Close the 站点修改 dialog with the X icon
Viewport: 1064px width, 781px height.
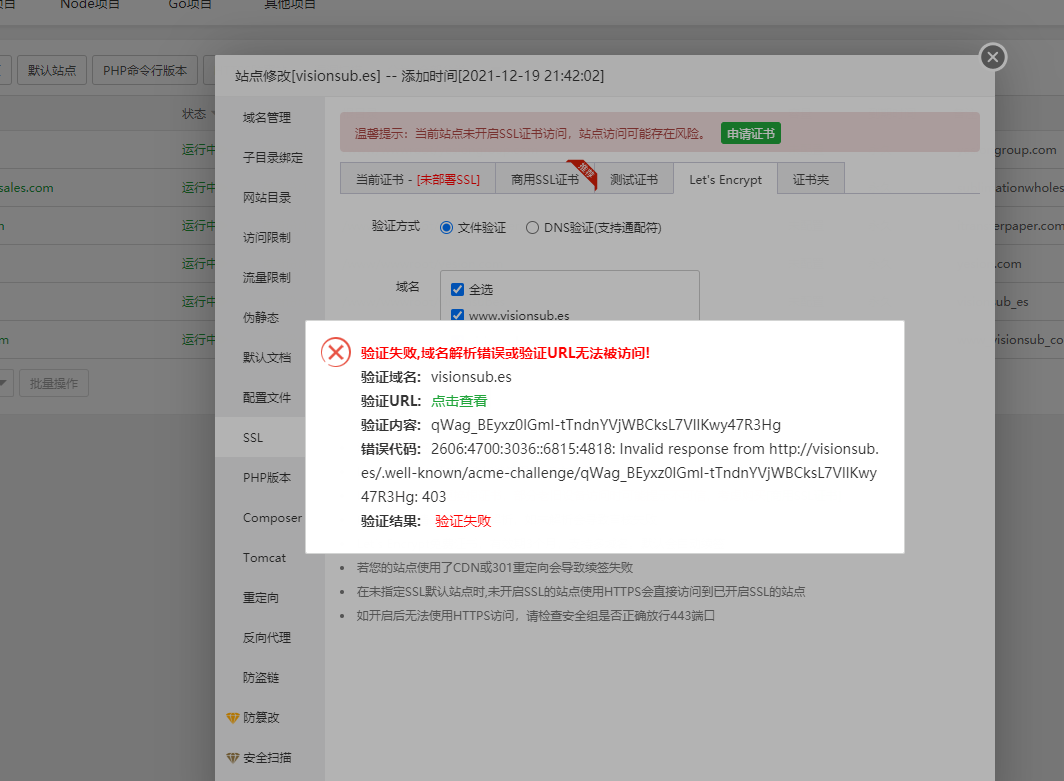(992, 57)
